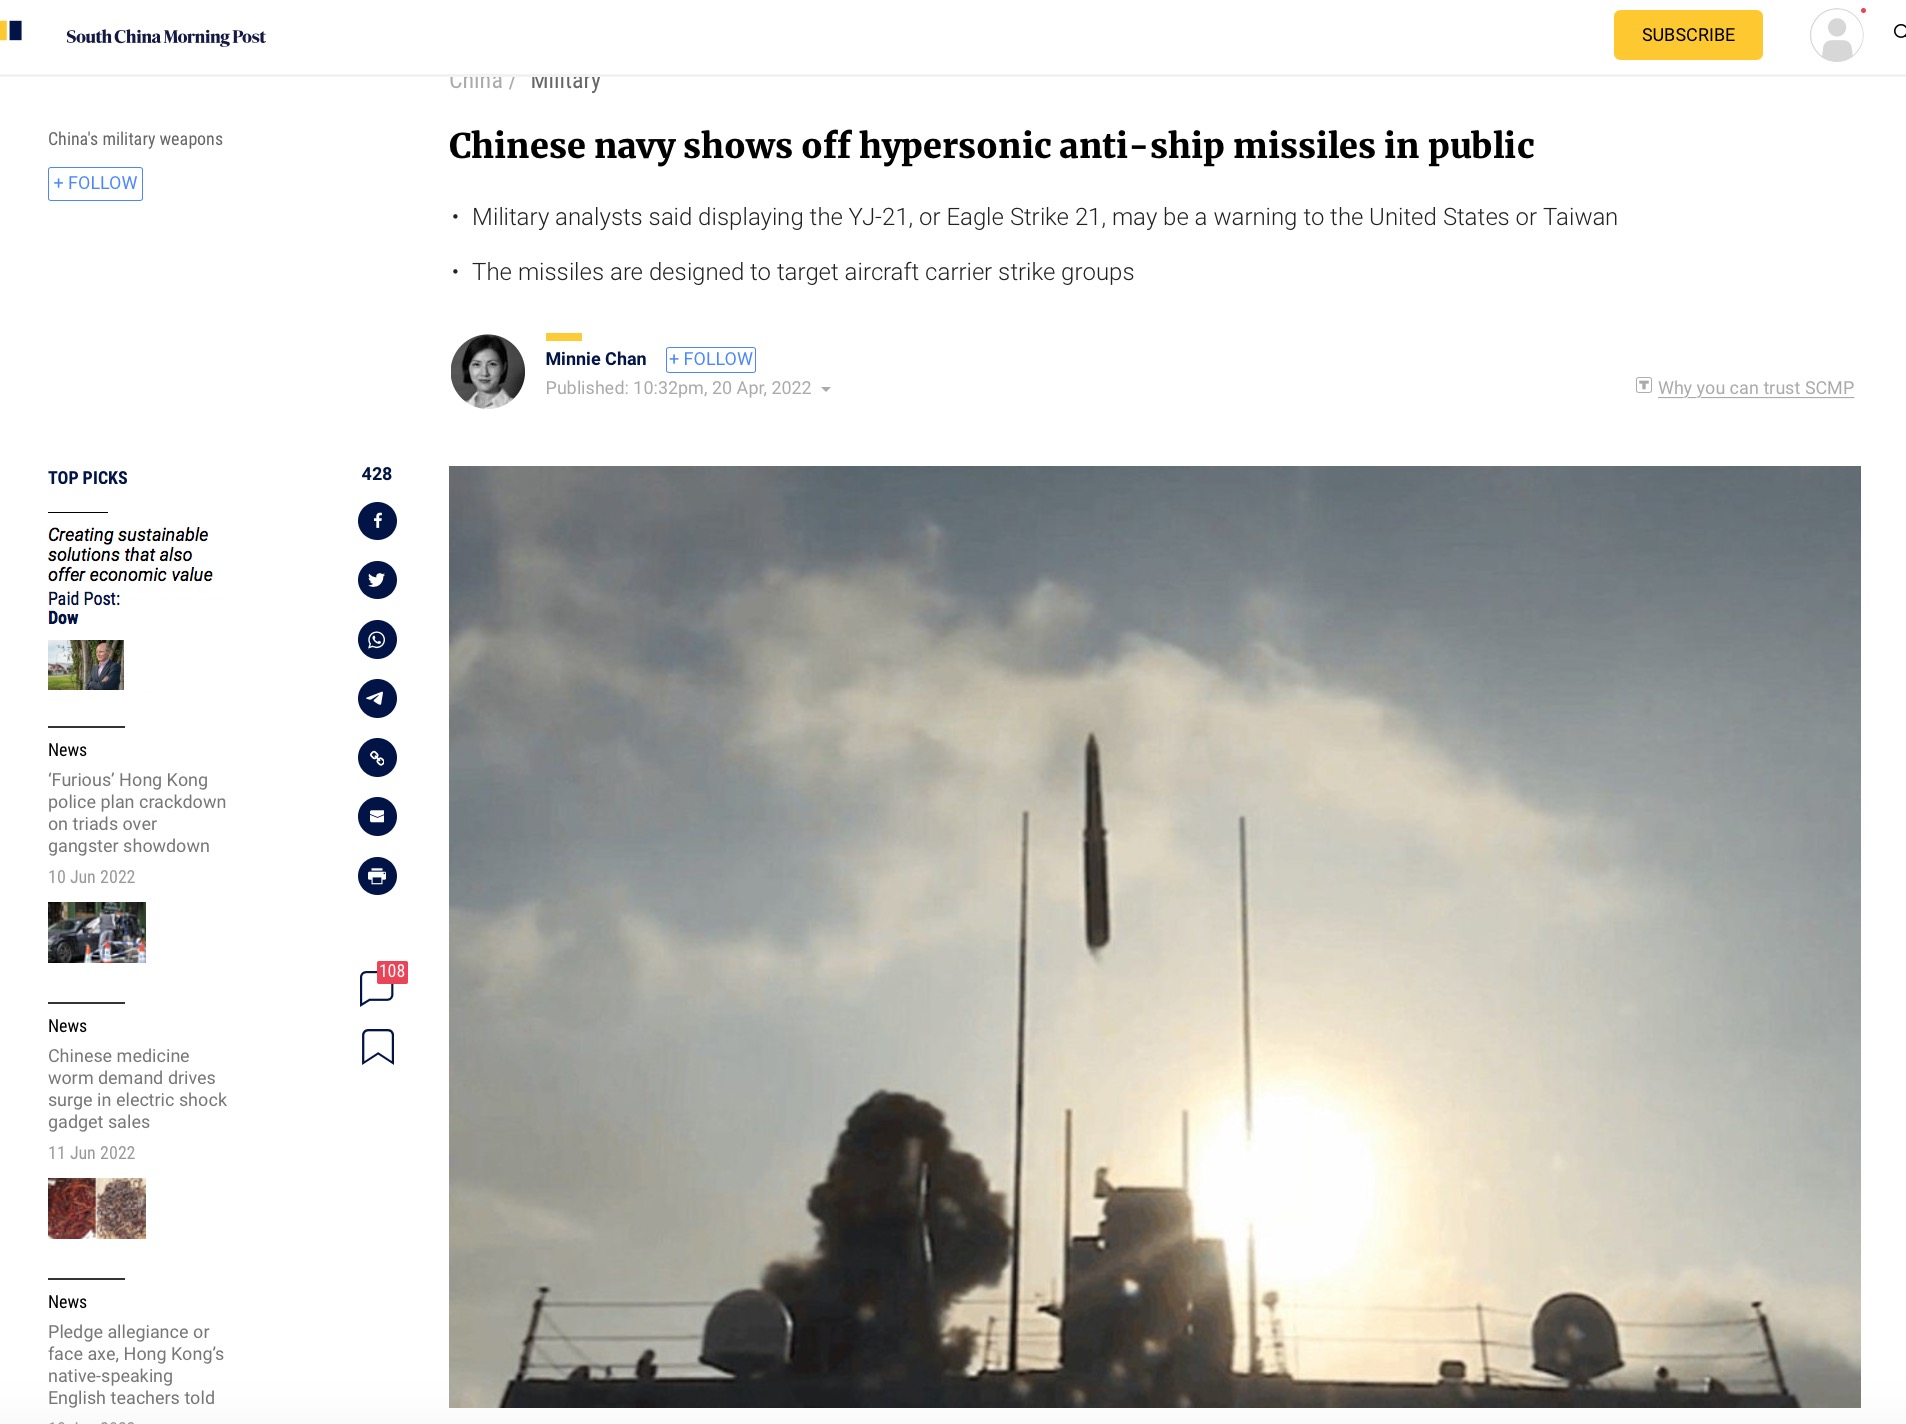Share article on Facebook

pos(377,521)
